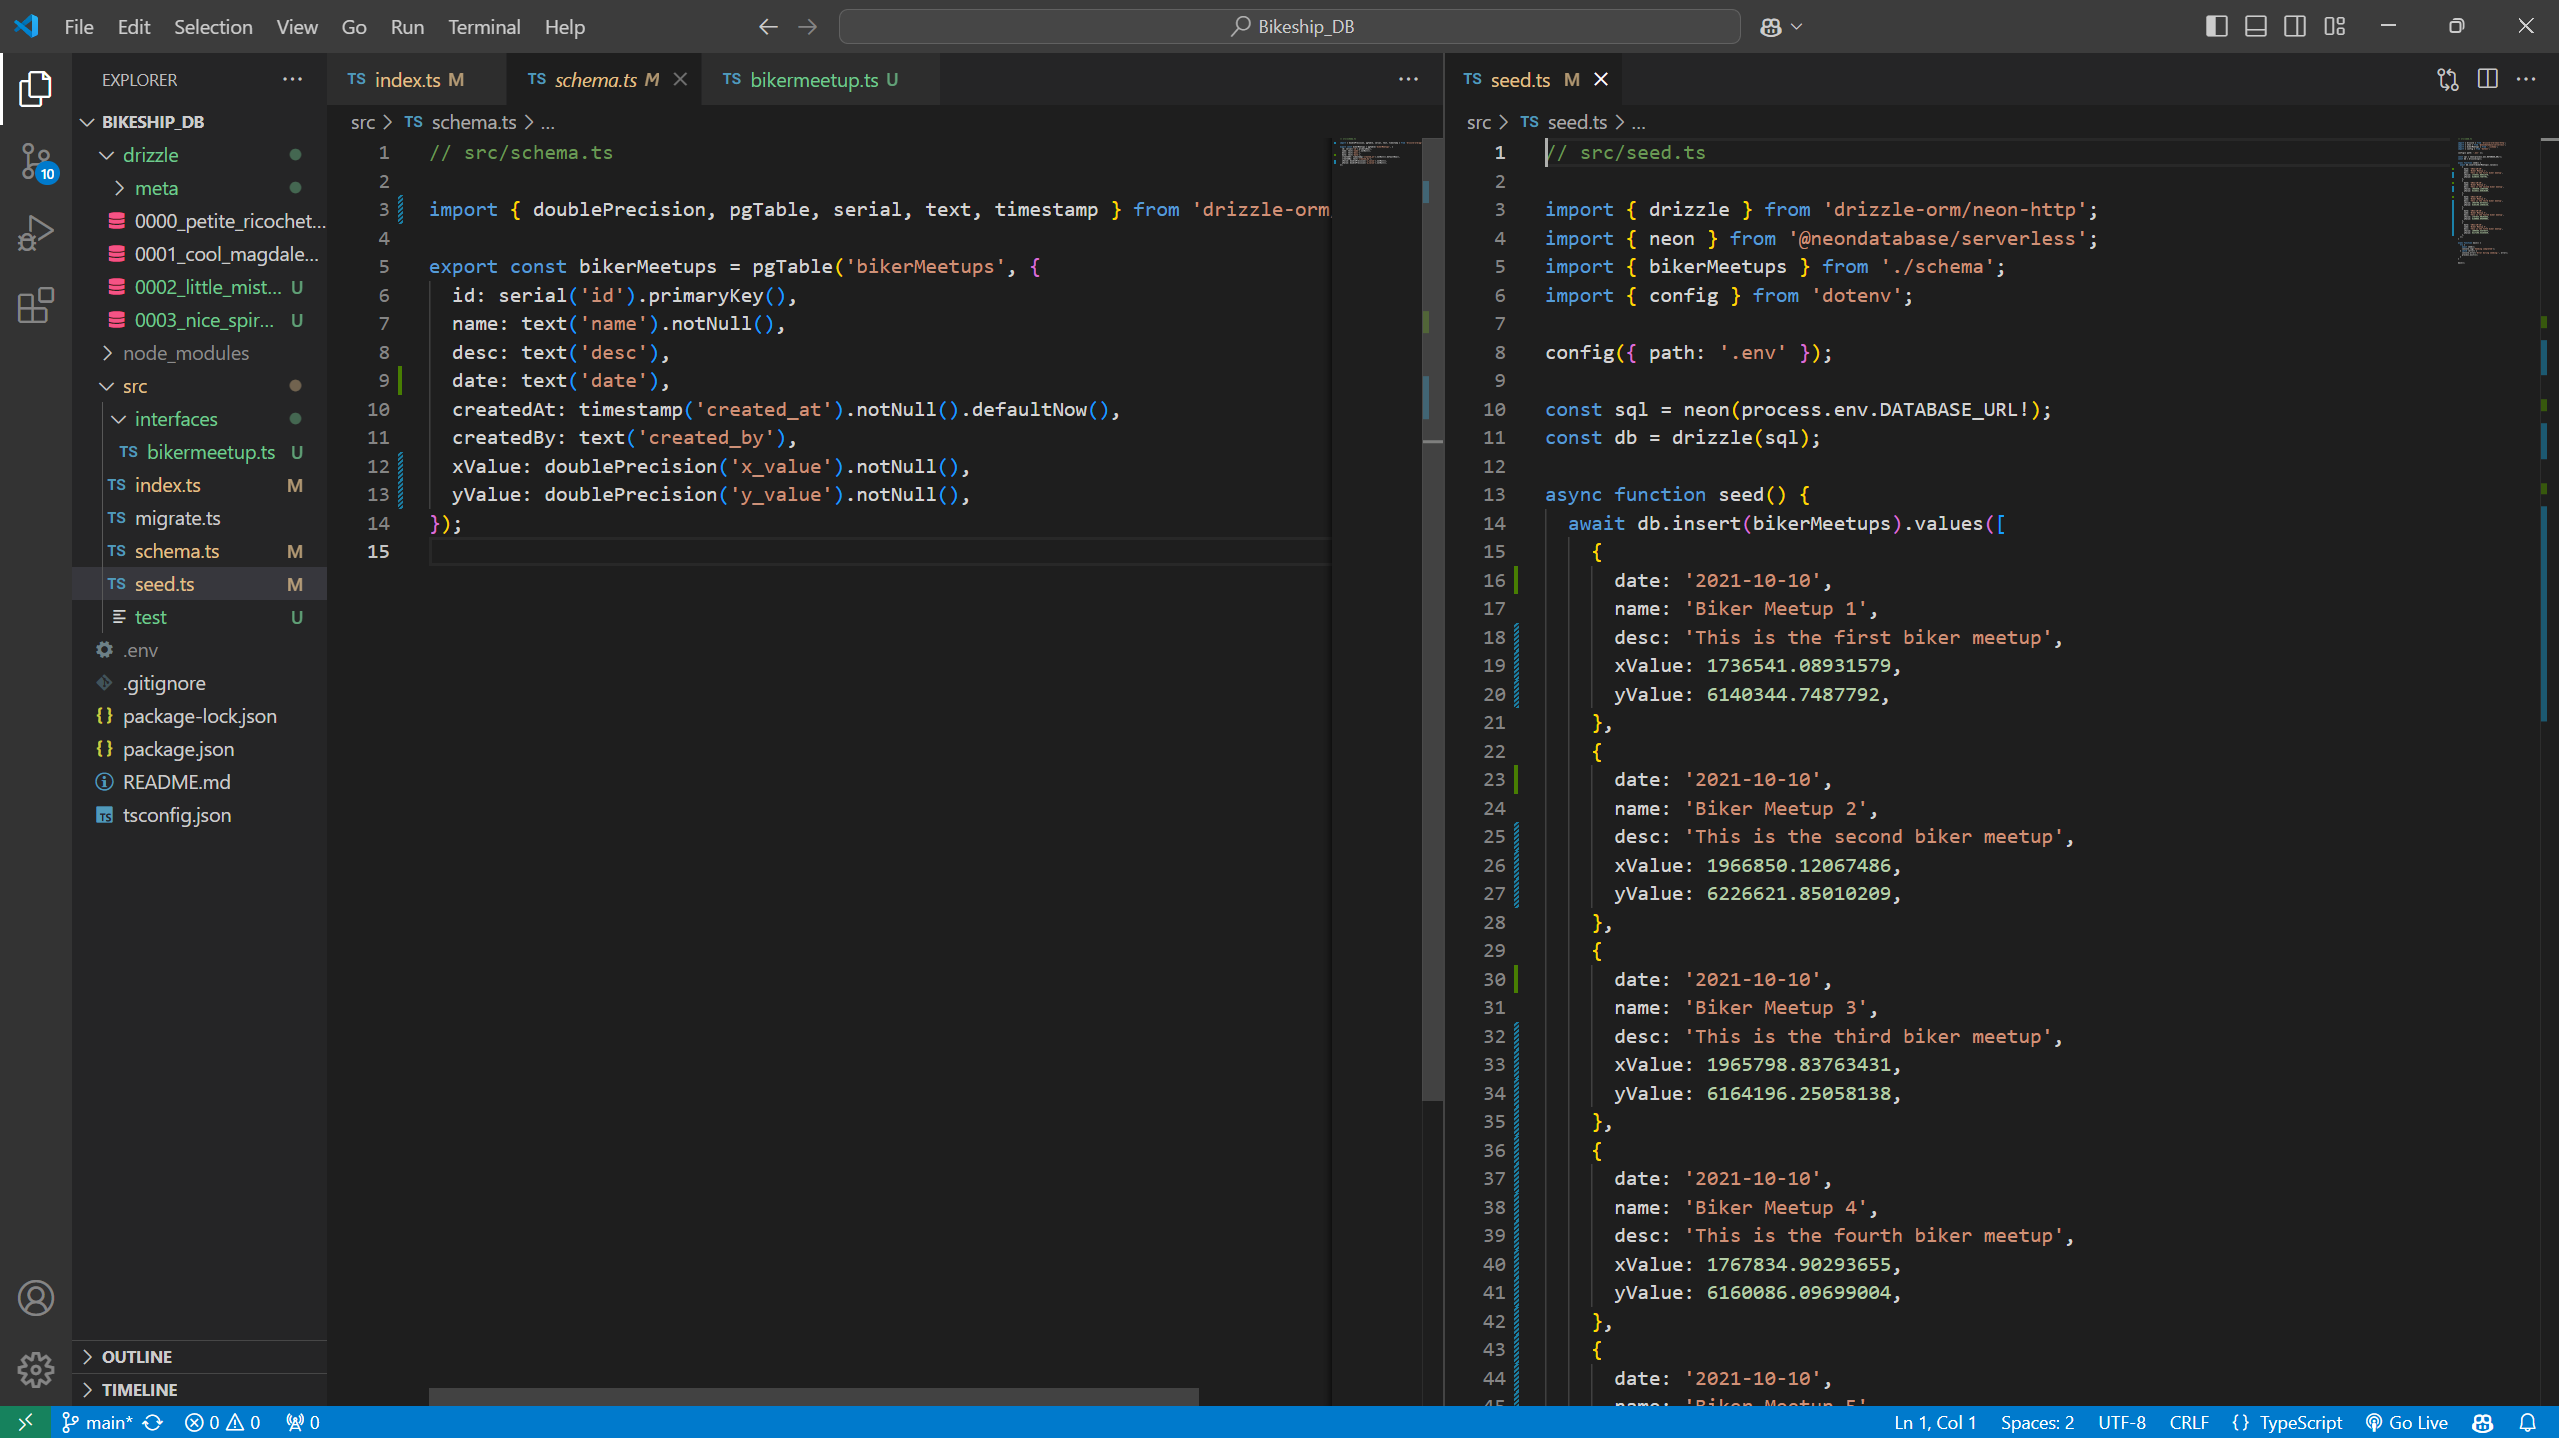Expand the OUTLINE section
Screen dimensions: 2559x1438
click(x=200, y=1357)
